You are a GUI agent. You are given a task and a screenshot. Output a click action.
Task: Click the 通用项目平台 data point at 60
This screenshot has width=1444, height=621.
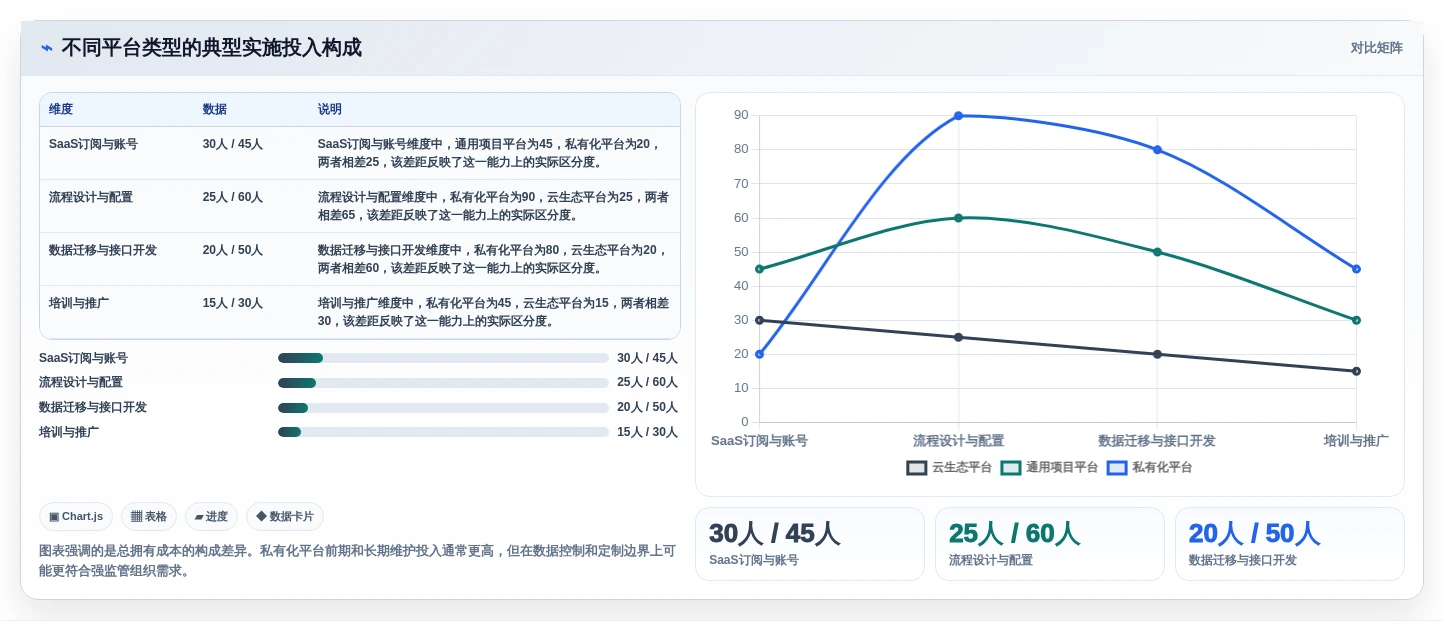[958, 218]
